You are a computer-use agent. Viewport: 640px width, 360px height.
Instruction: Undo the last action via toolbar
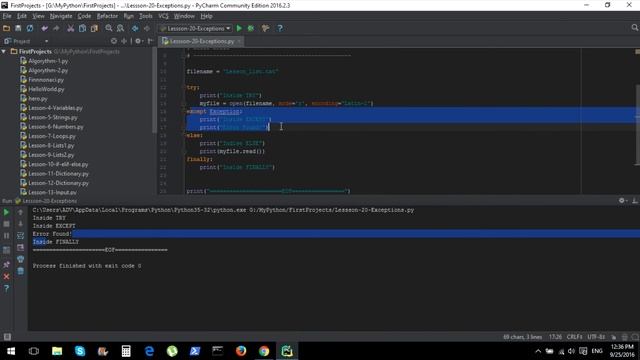pyautogui.click(x=44, y=28)
